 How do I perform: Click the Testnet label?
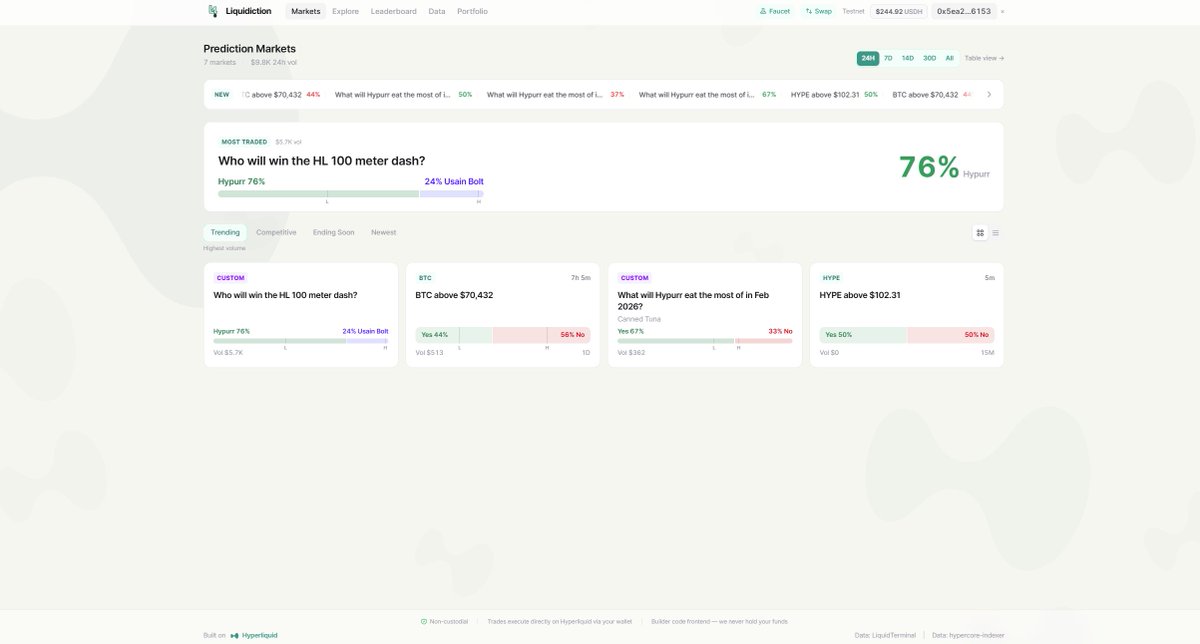click(853, 11)
